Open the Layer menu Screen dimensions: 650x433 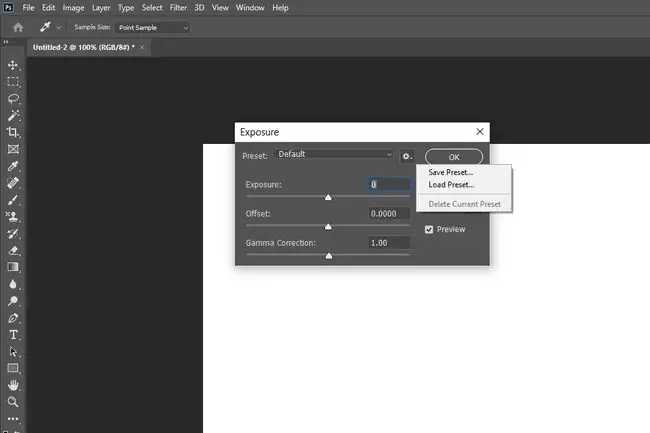pos(101,7)
